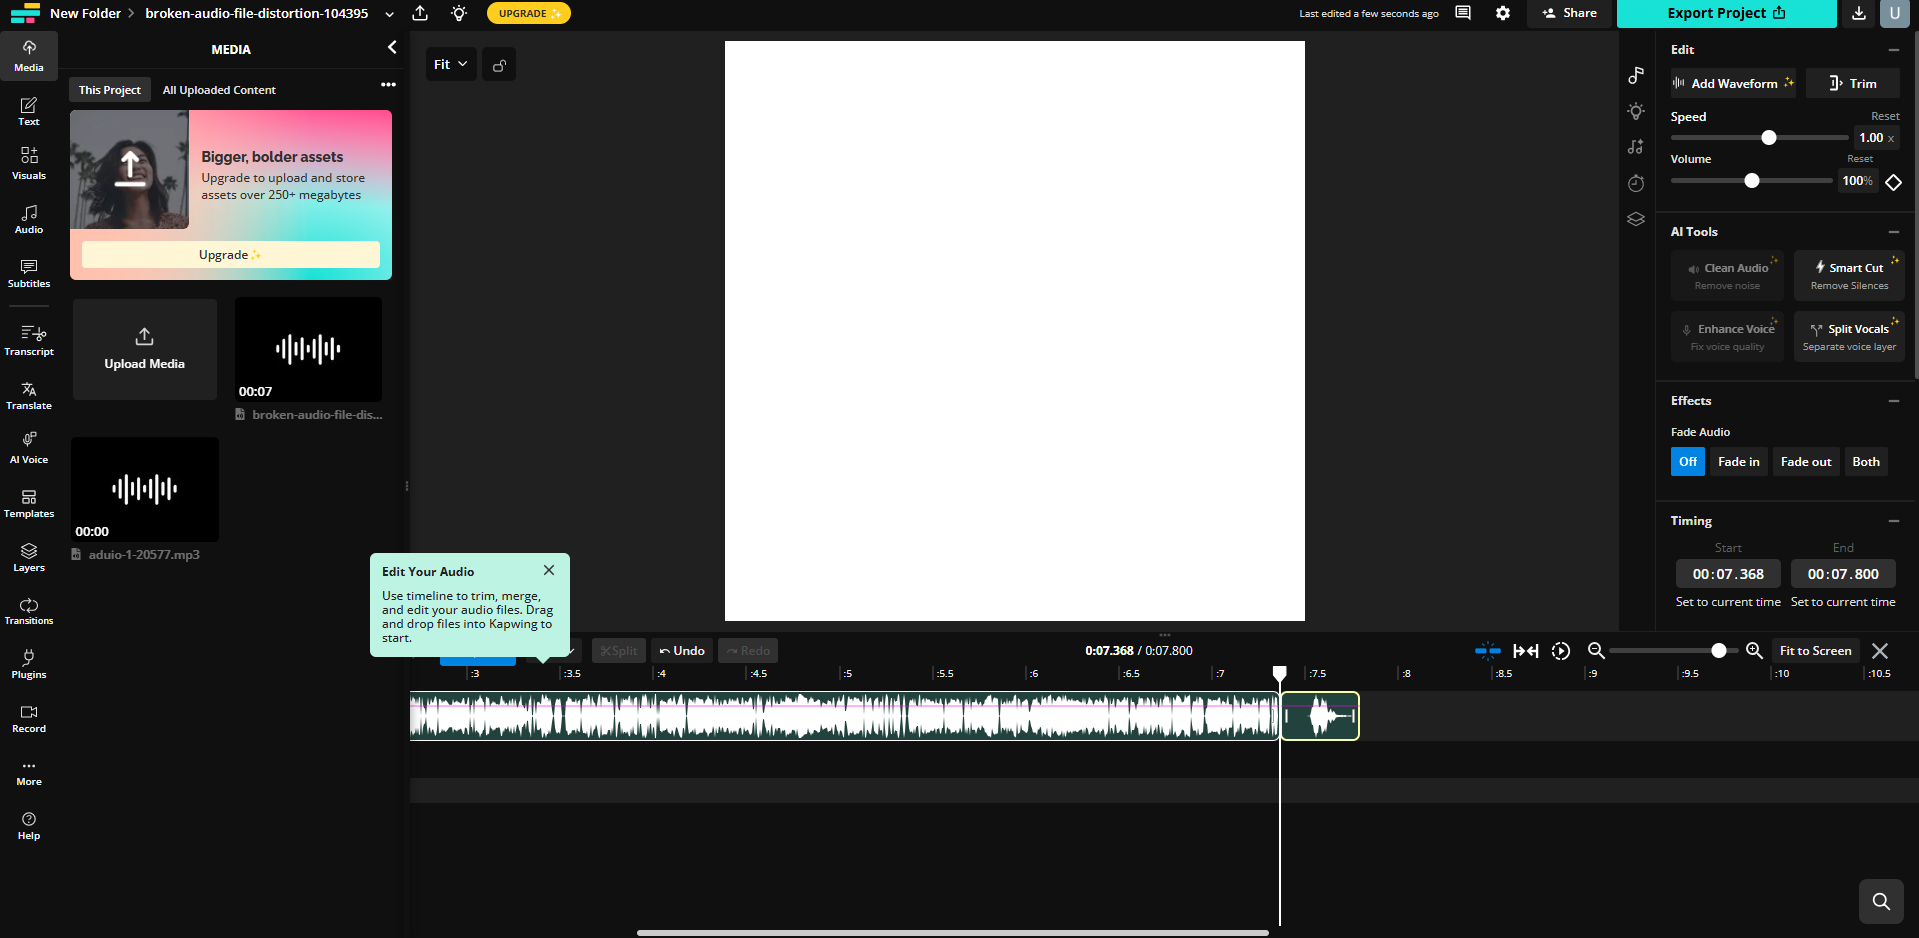Select the broken-audio-file thumbnail in media
Viewport: 1919px width, 938px height.
pos(308,349)
